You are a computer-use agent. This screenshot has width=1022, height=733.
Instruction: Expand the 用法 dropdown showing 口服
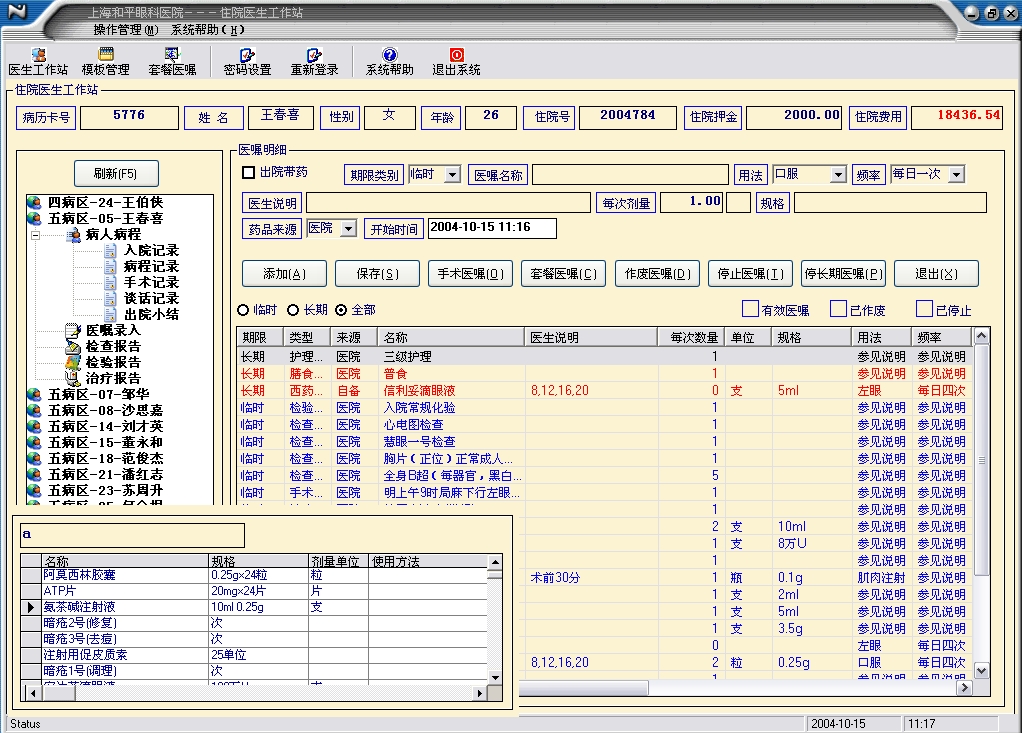tap(837, 175)
